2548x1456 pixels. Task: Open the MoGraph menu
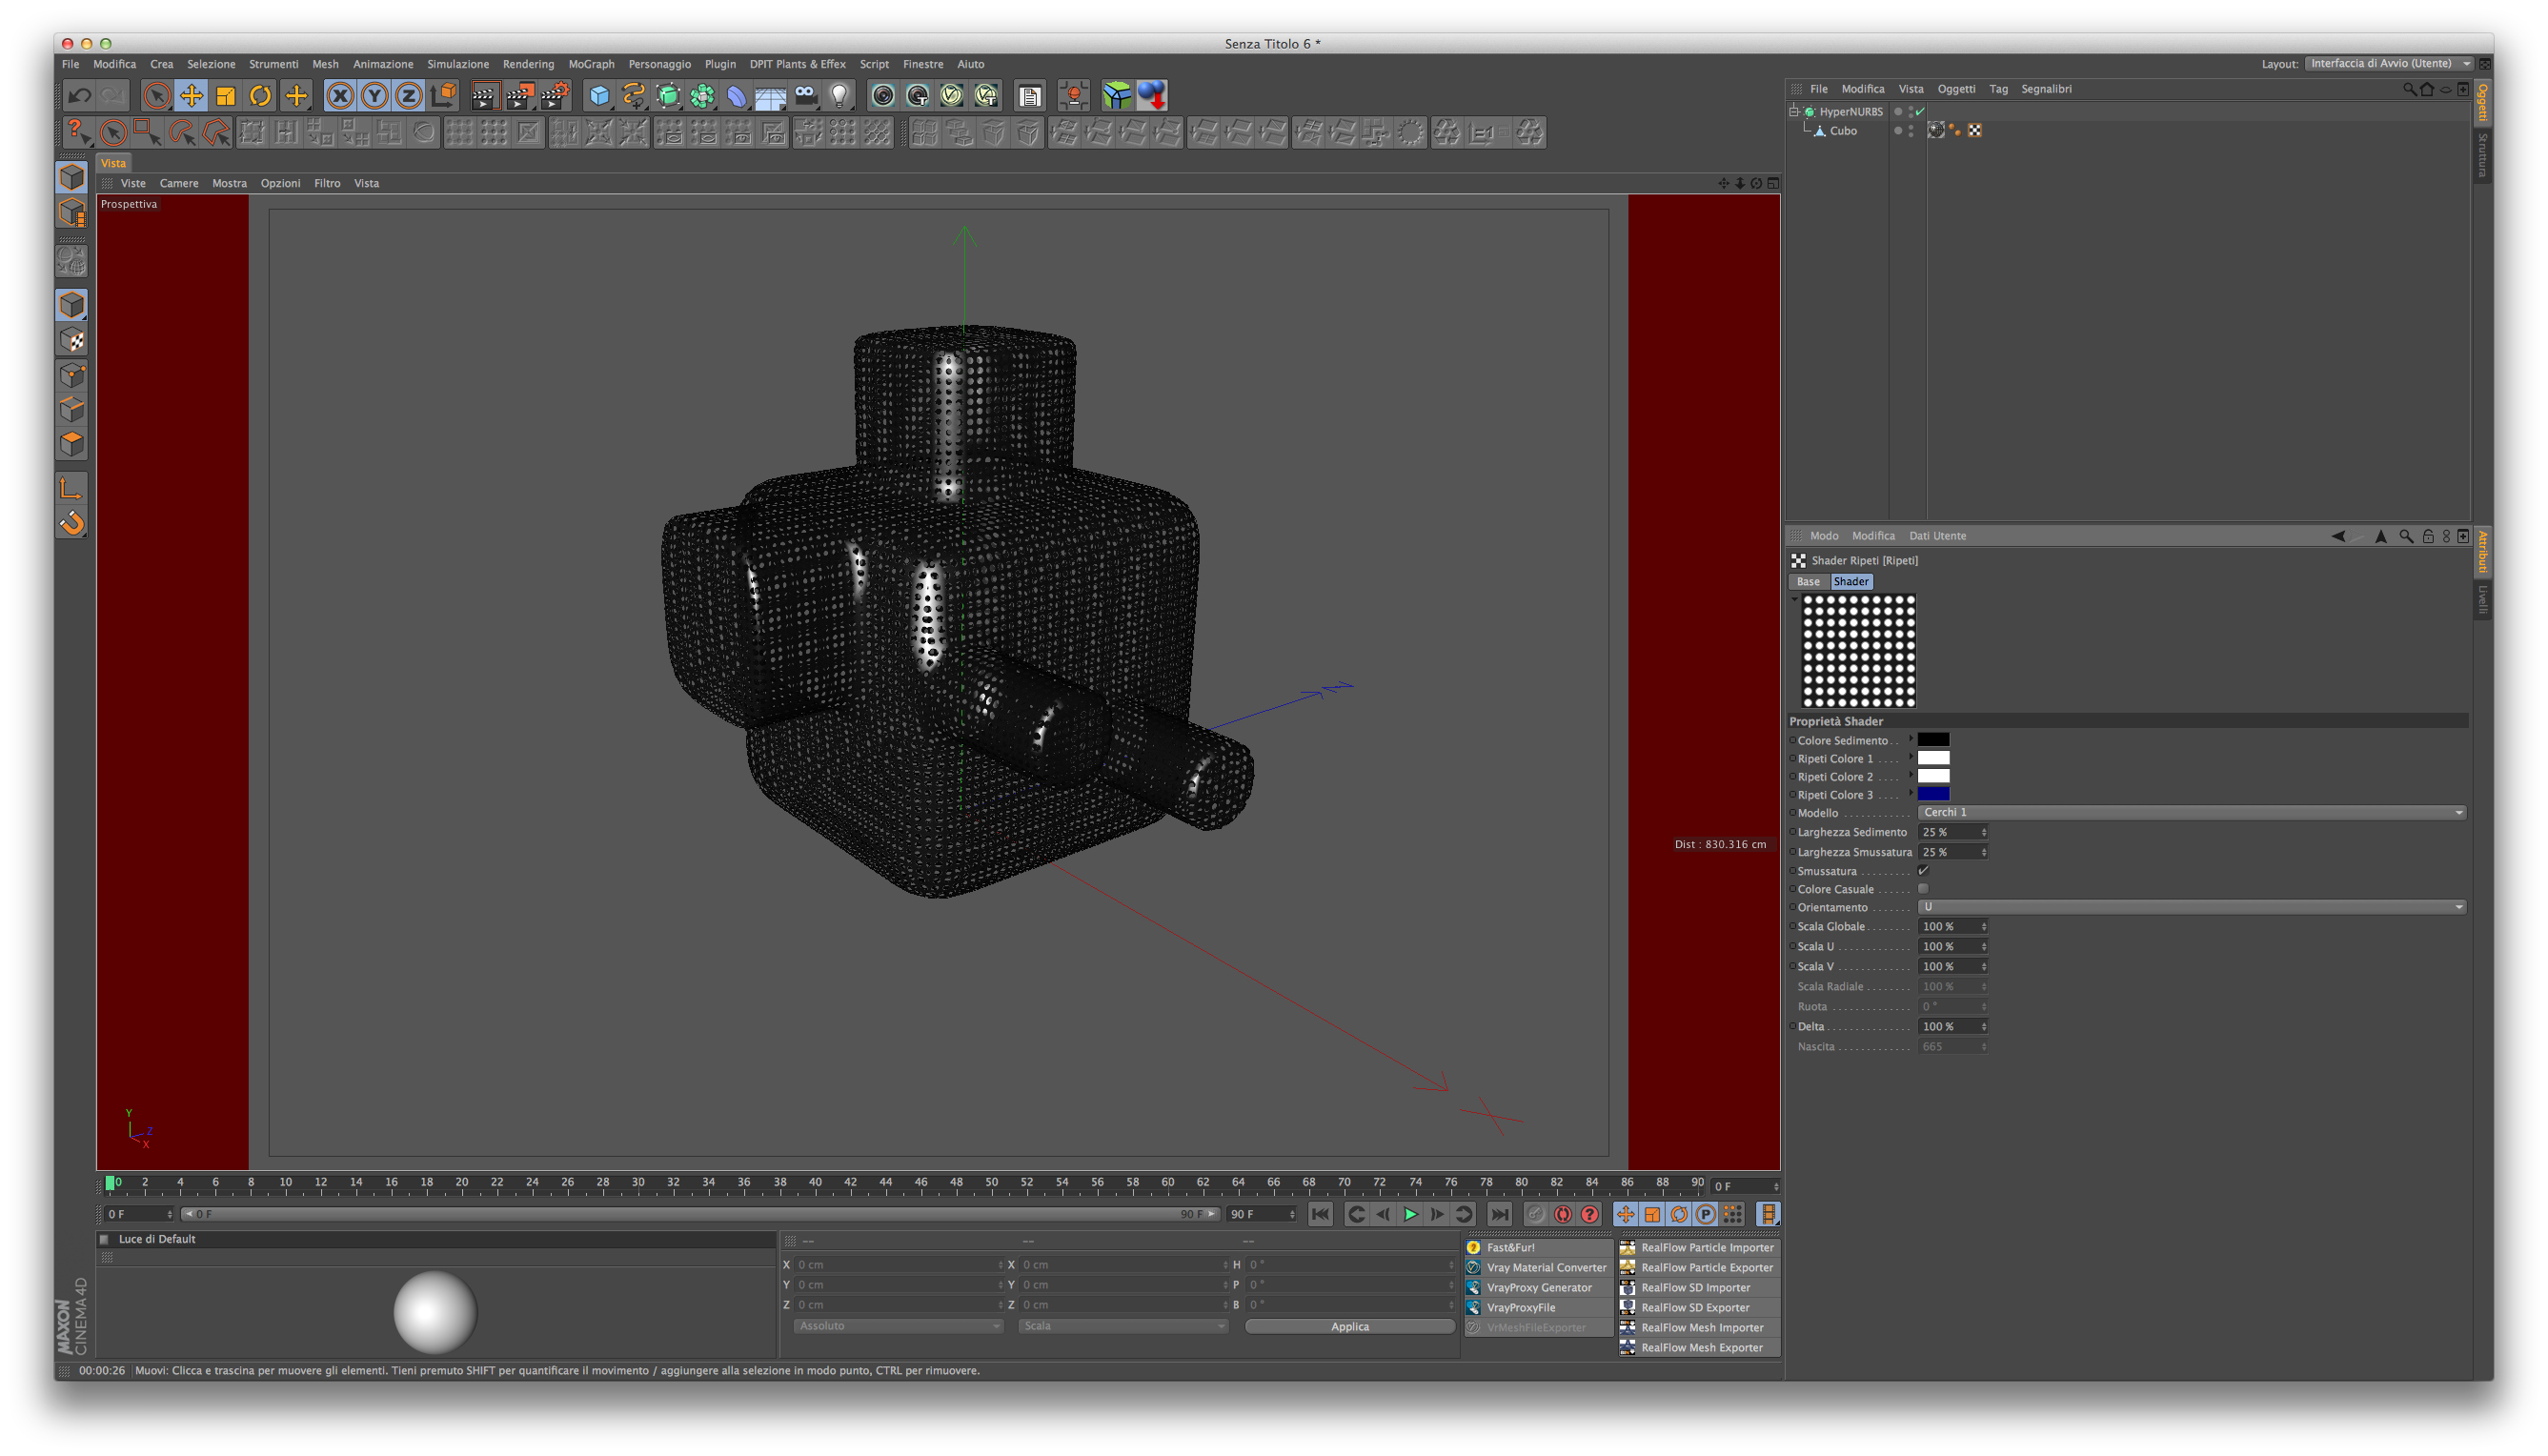(x=591, y=64)
